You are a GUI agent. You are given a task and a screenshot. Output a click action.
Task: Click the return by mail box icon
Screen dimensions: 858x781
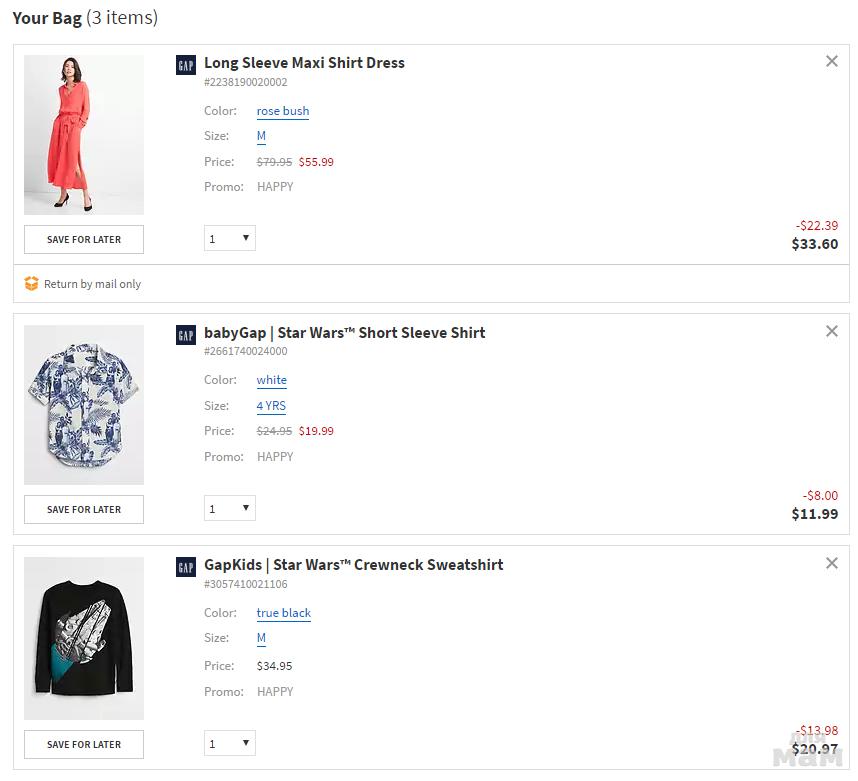click(31, 284)
